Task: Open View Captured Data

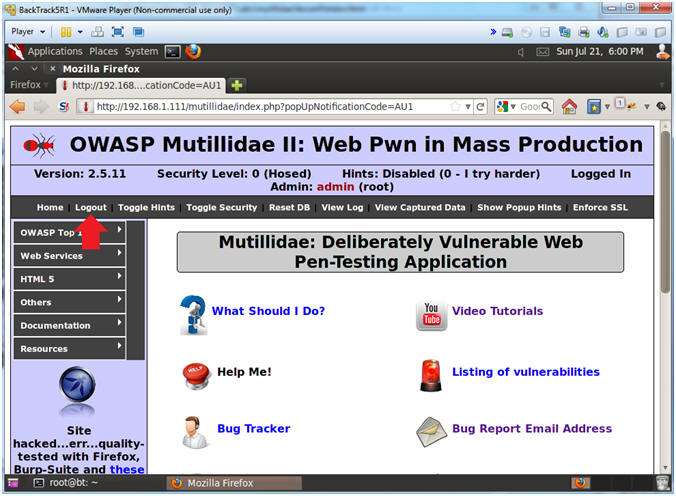Action: (x=420, y=207)
